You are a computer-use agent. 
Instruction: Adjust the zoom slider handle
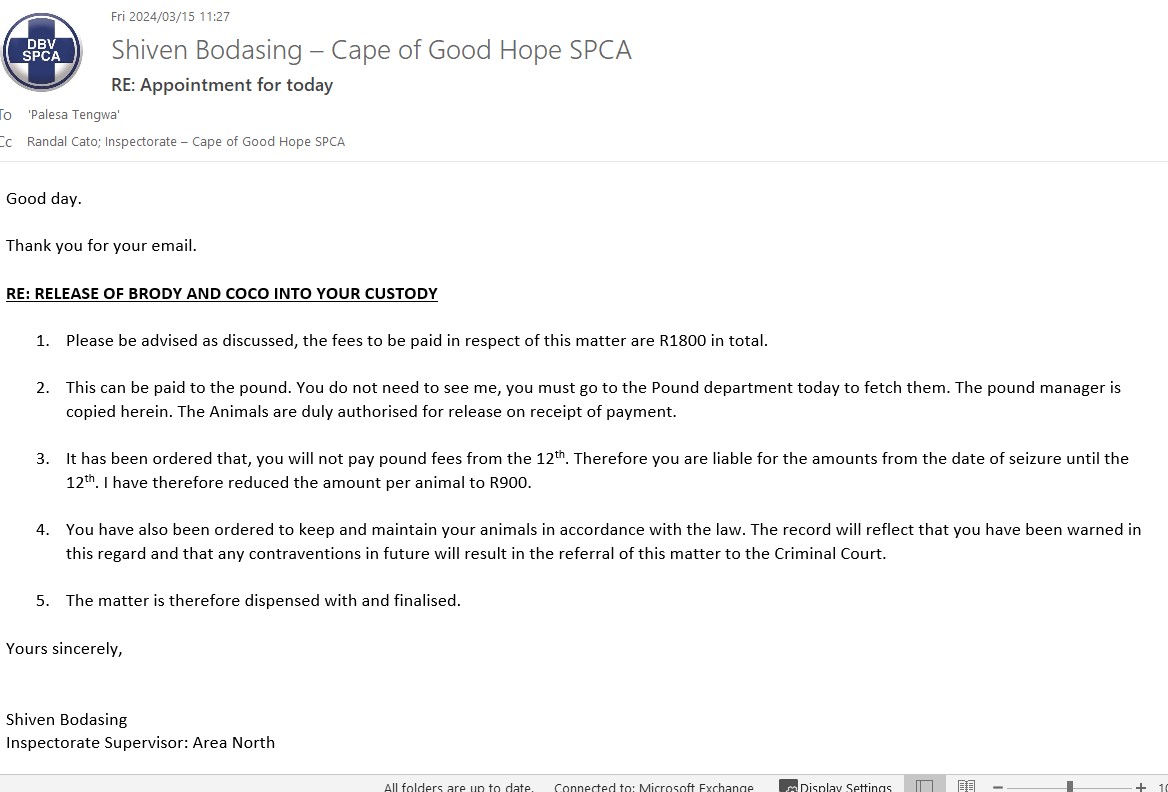point(1070,787)
